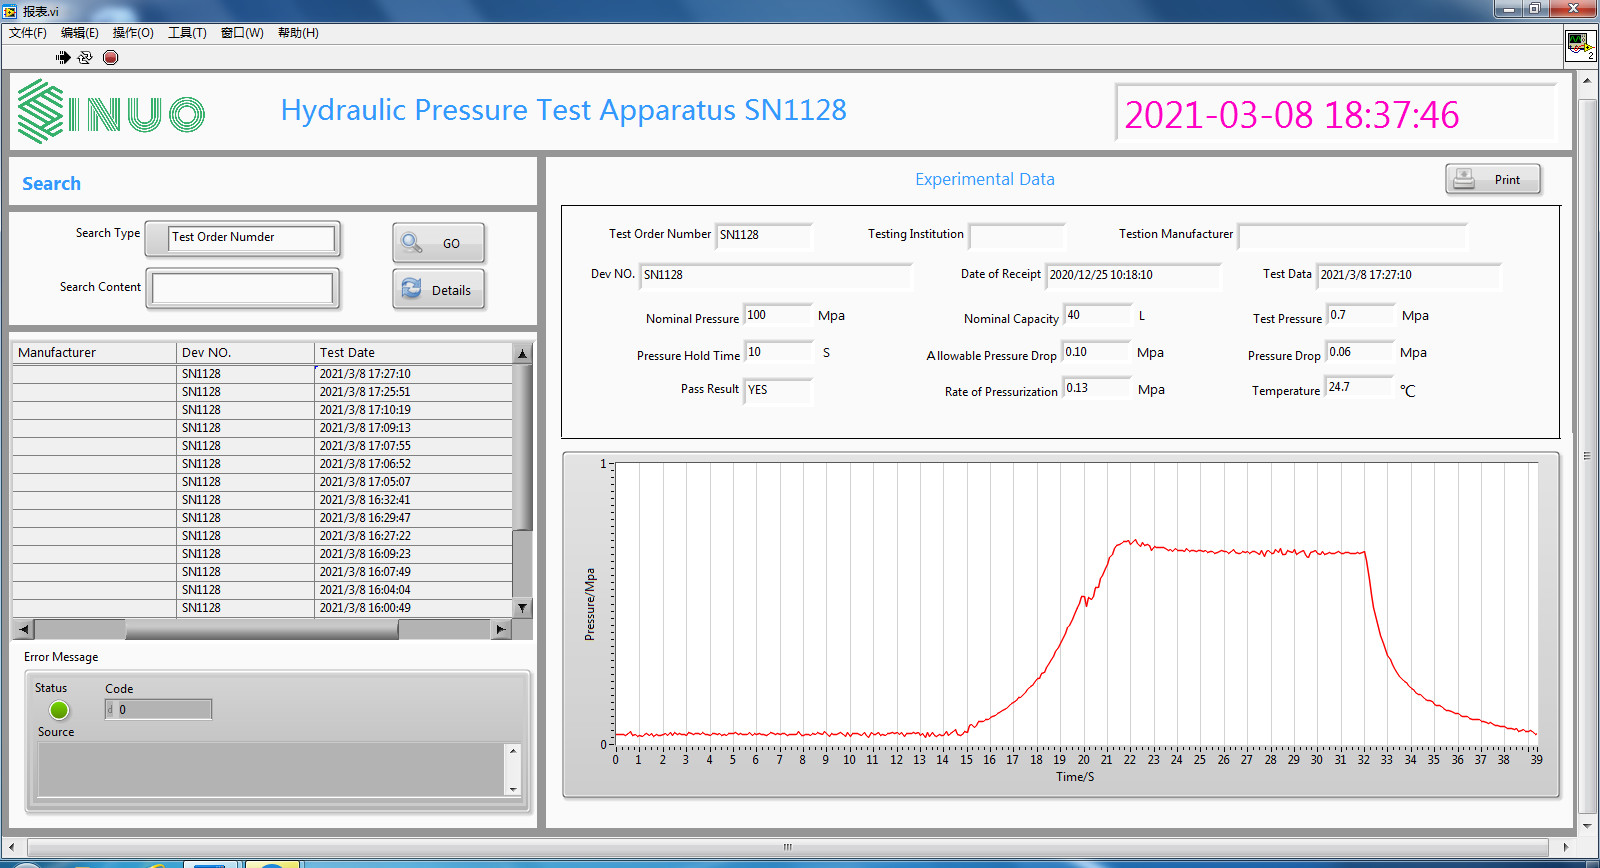Click the Details button
This screenshot has width=1600, height=868.
439,290
